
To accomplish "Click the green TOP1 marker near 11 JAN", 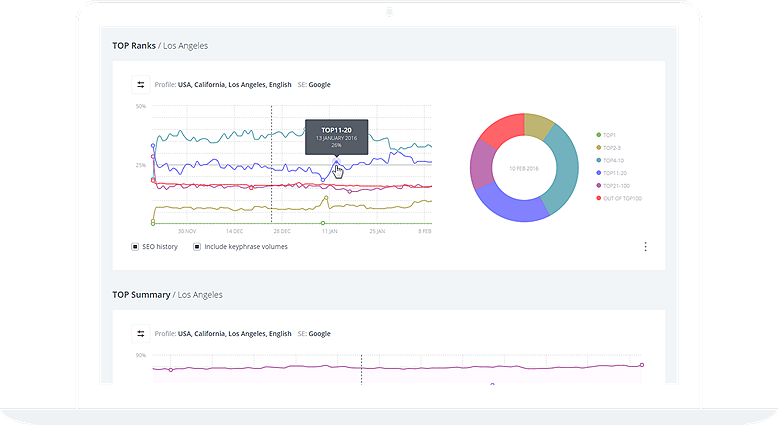I will tap(323, 223).
